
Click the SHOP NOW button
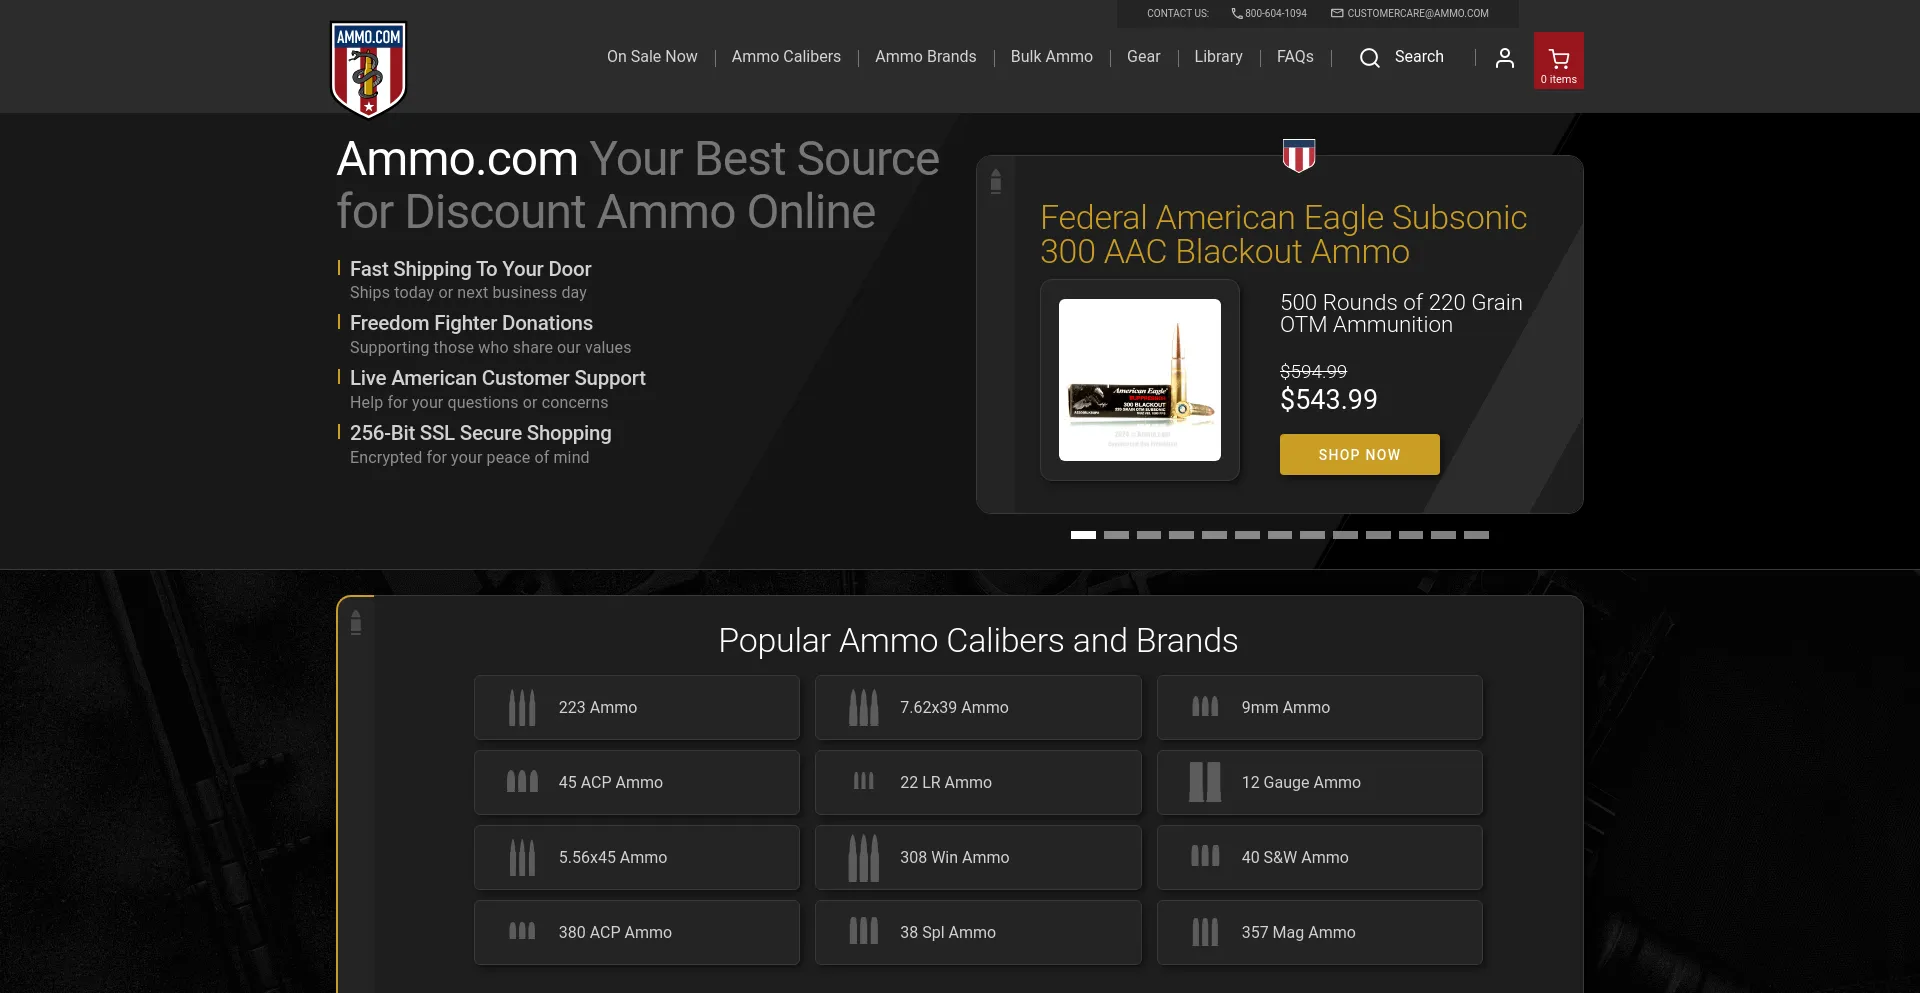(x=1359, y=454)
